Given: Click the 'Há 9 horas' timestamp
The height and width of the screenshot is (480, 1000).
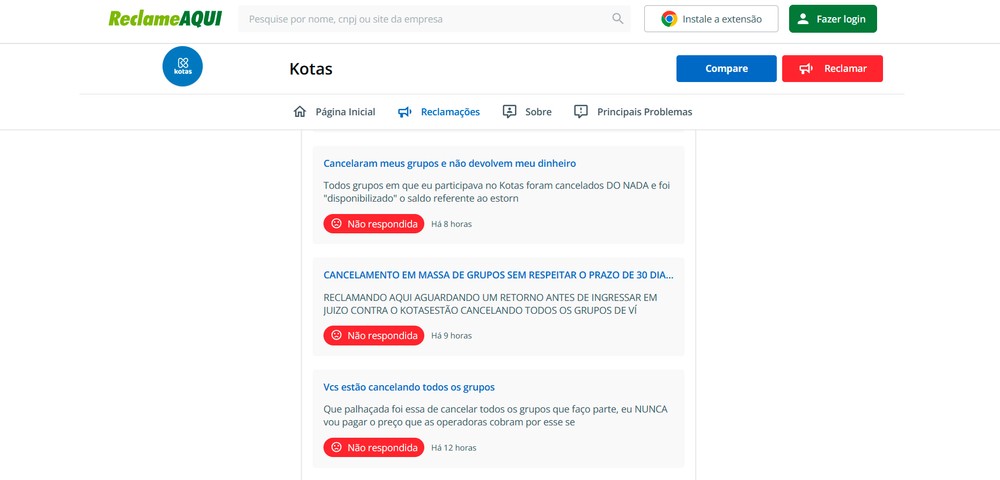Looking at the screenshot, I should click(x=452, y=336).
